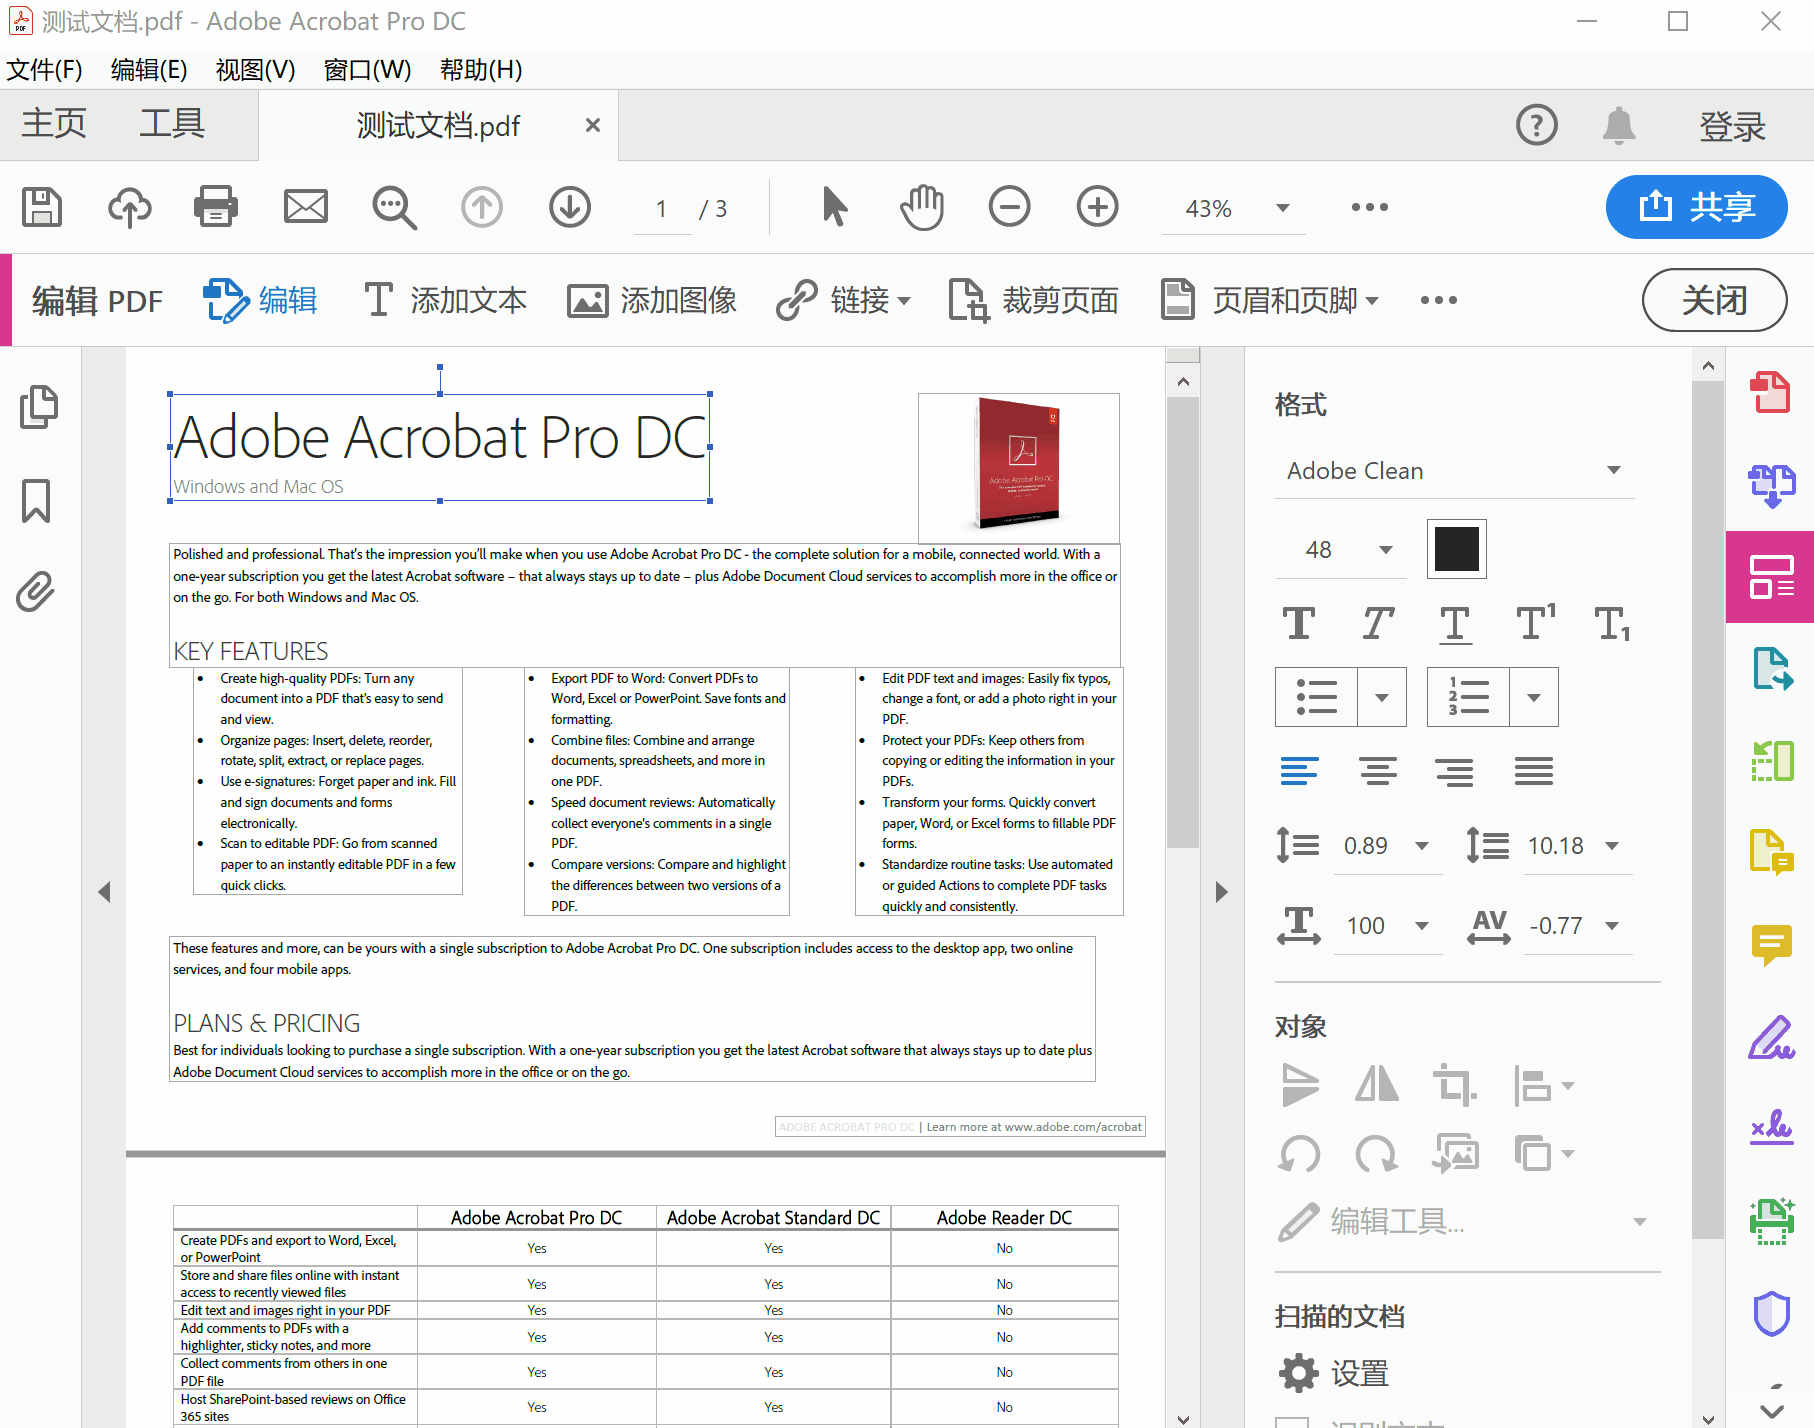Open Fill & Sign pen tool
Screen dimensions: 1814x1428
tap(1771, 1037)
